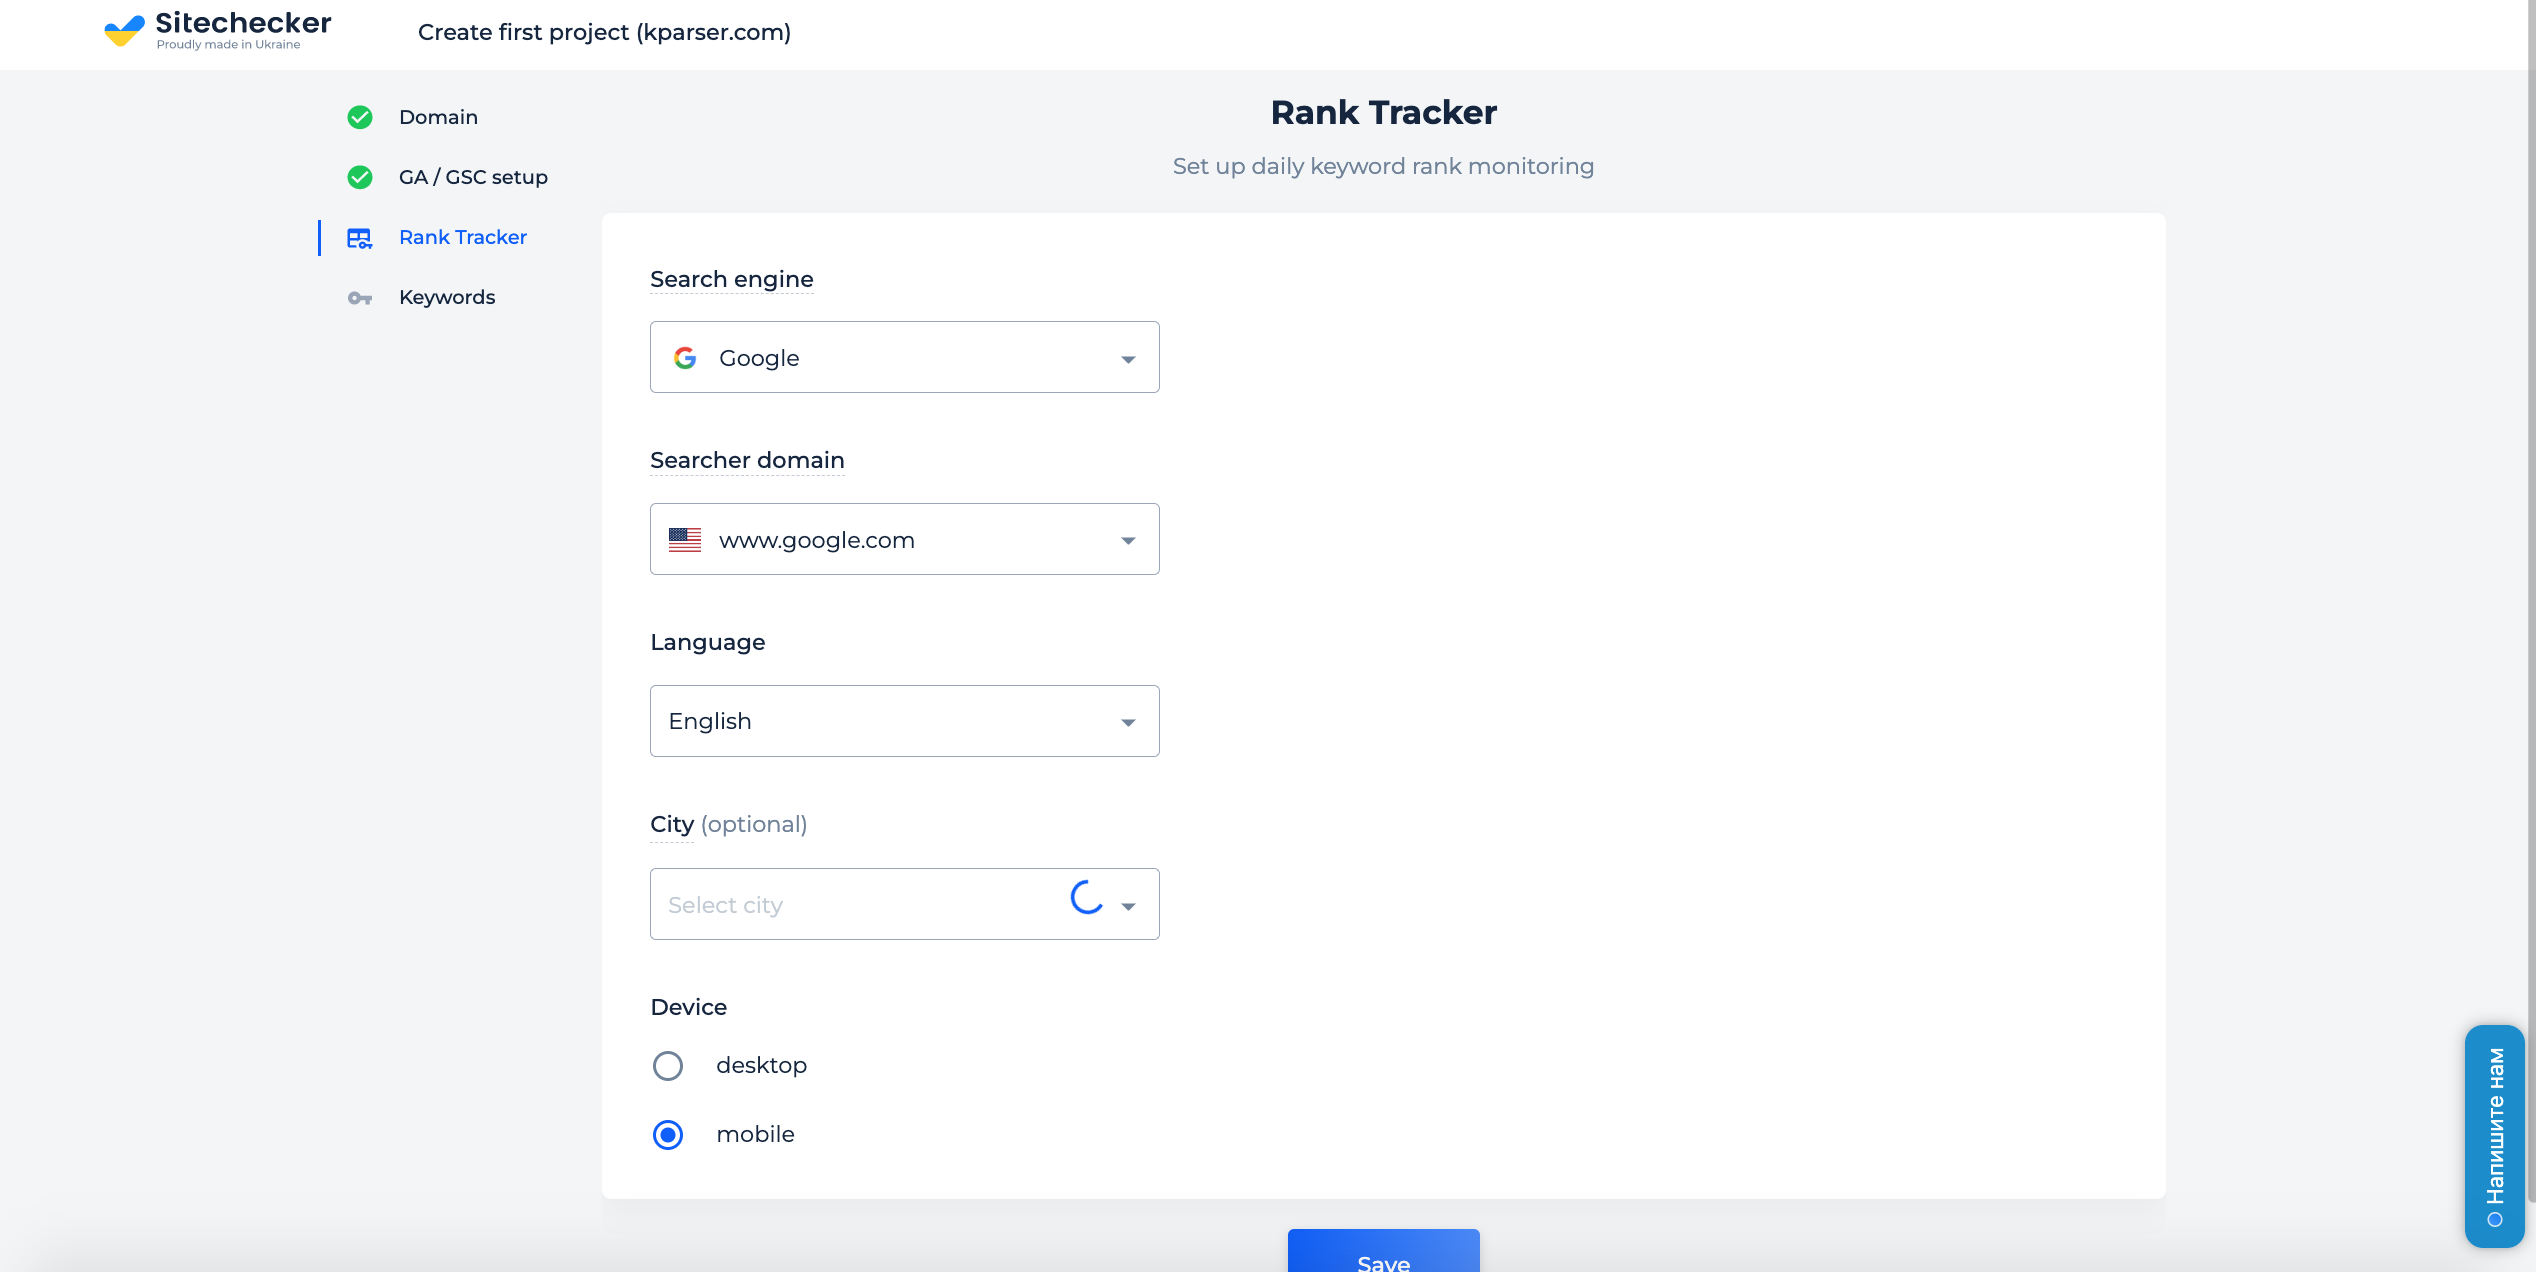
Task: Click the Searcher domain label
Action: click(x=747, y=460)
